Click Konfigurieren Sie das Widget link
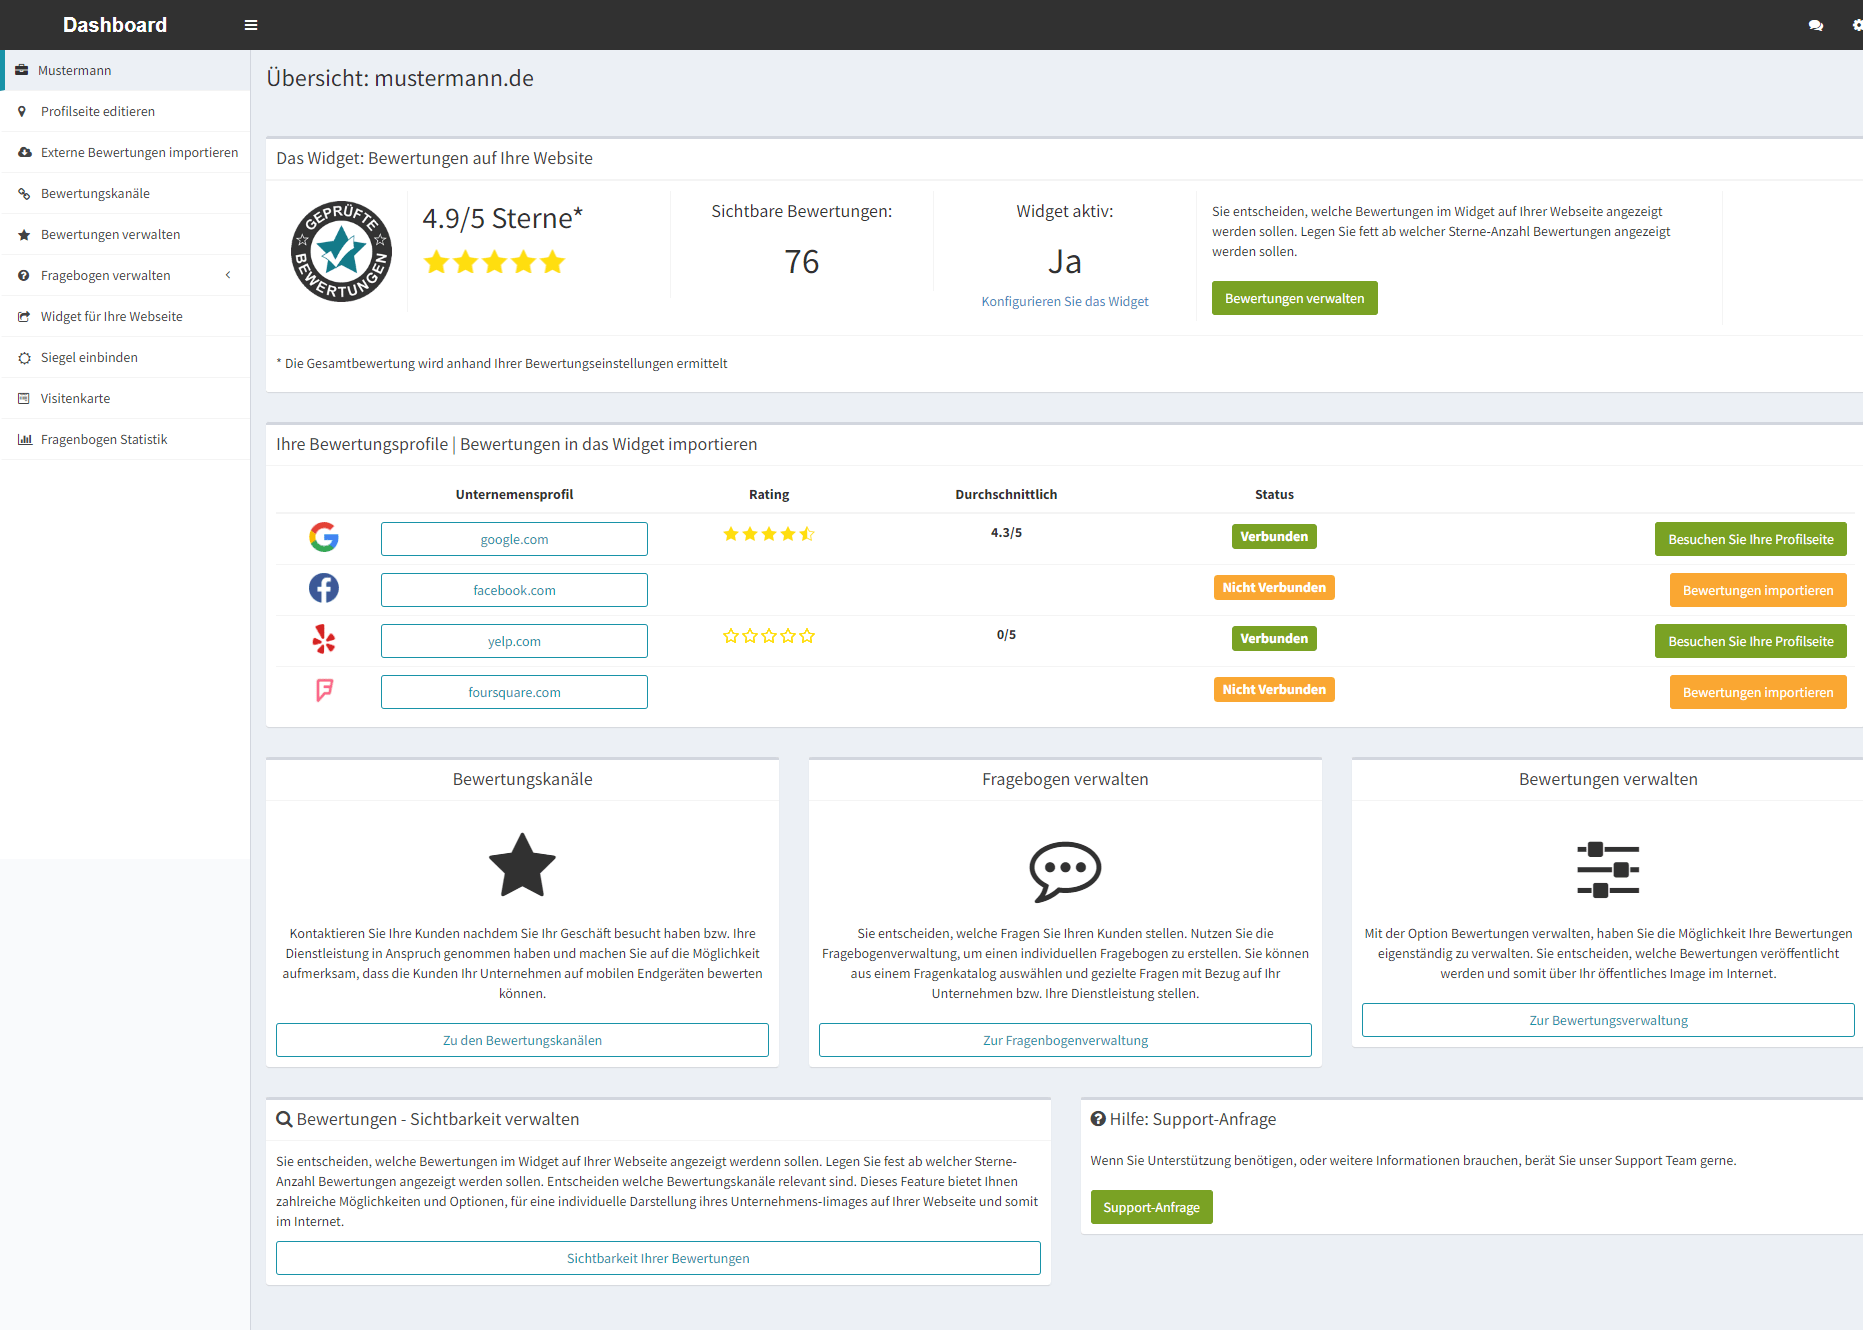1863x1330 pixels. [x=1064, y=301]
